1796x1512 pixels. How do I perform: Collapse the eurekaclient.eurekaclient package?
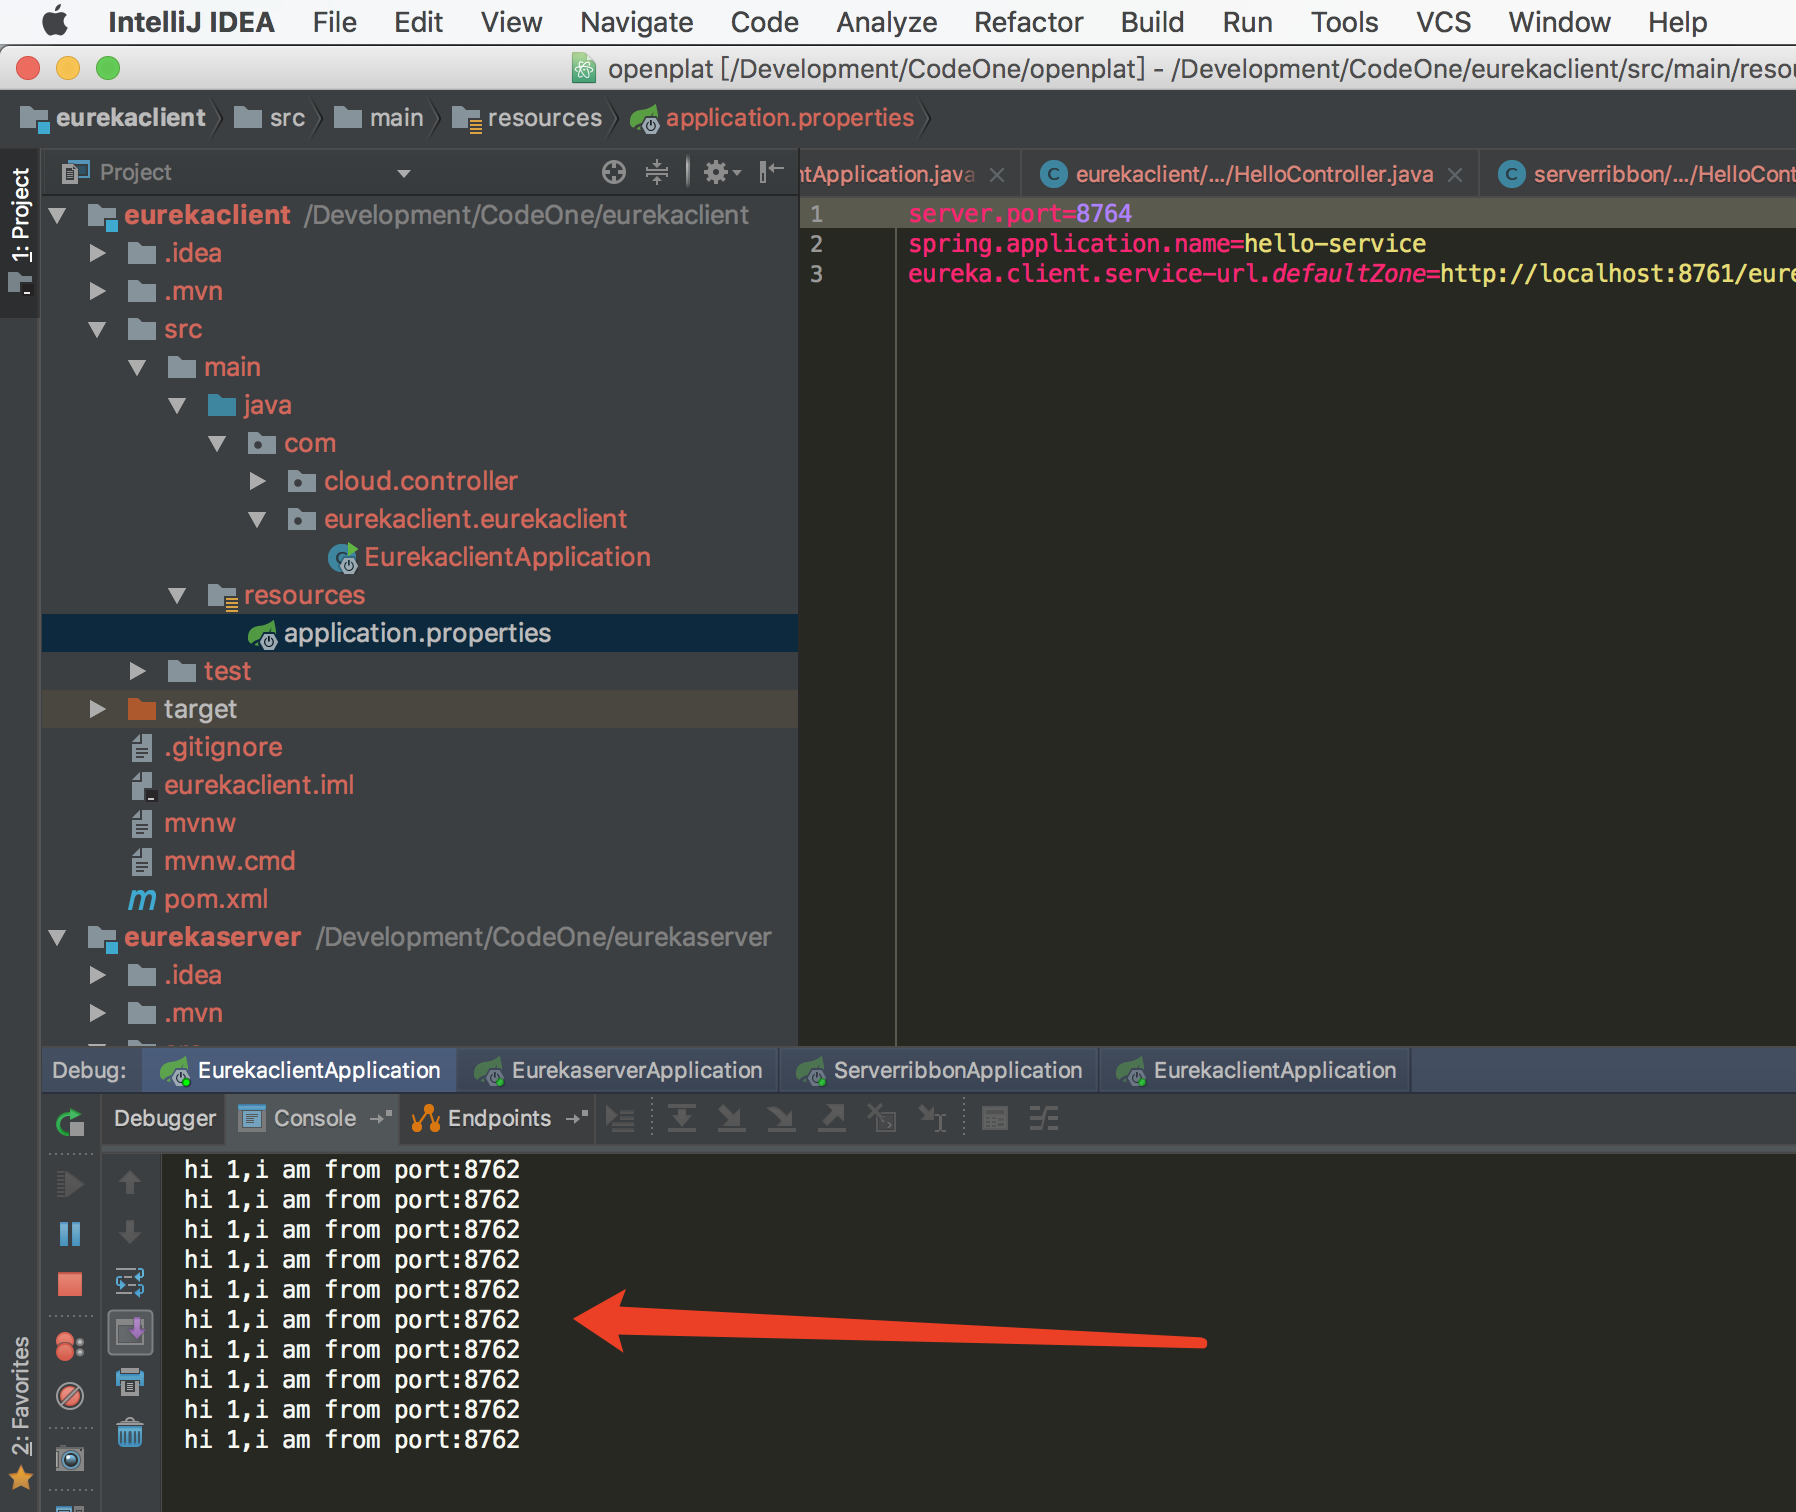pos(258,519)
